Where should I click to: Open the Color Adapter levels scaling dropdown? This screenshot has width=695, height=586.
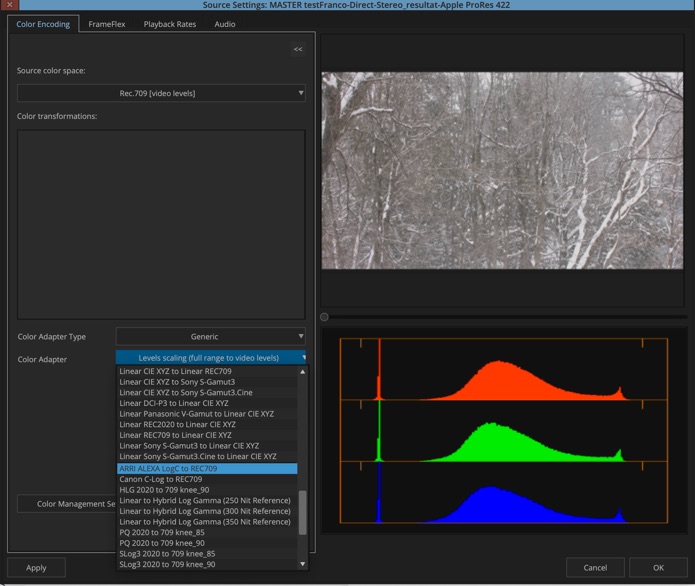[x=210, y=358]
